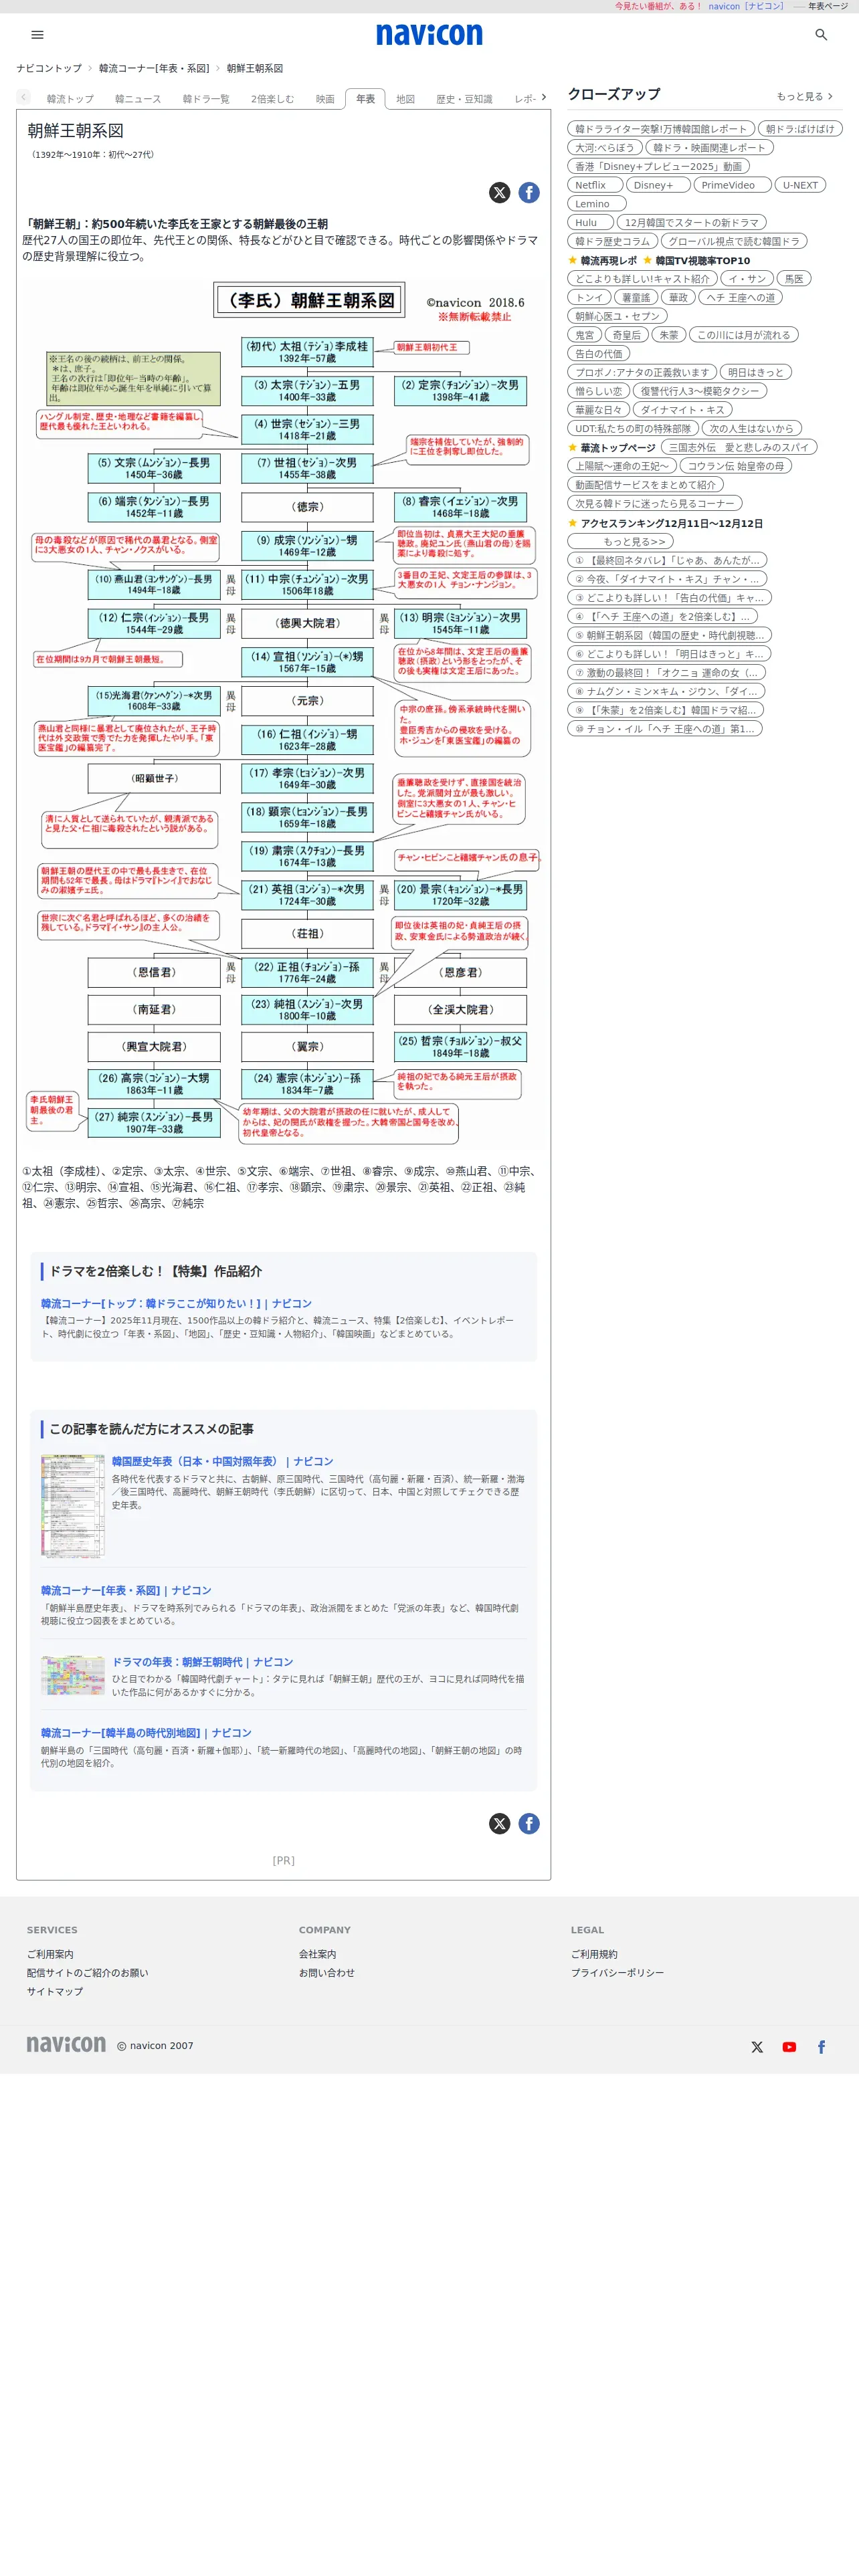Open the Lemino tag
The height and width of the screenshot is (2576, 859).
(x=596, y=203)
